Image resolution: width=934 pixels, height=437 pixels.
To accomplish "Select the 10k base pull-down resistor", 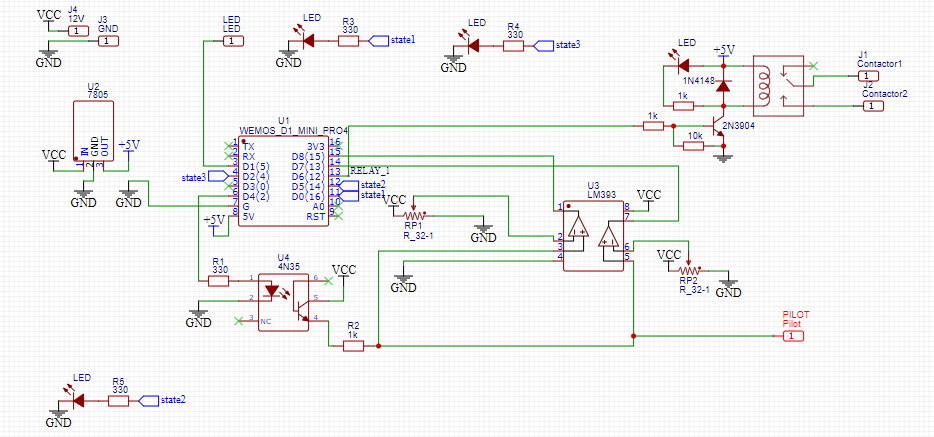I will (693, 146).
